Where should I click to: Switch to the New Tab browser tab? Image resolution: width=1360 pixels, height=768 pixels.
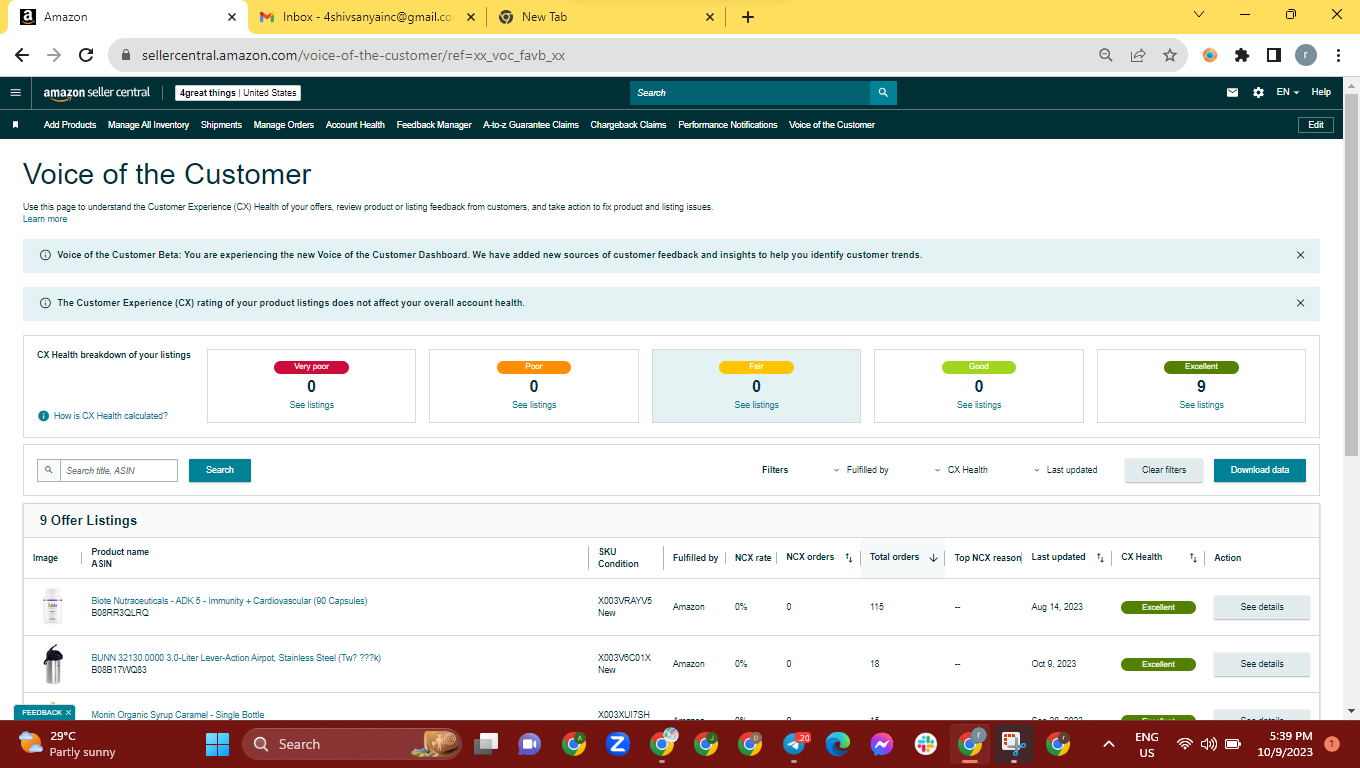pos(607,17)
